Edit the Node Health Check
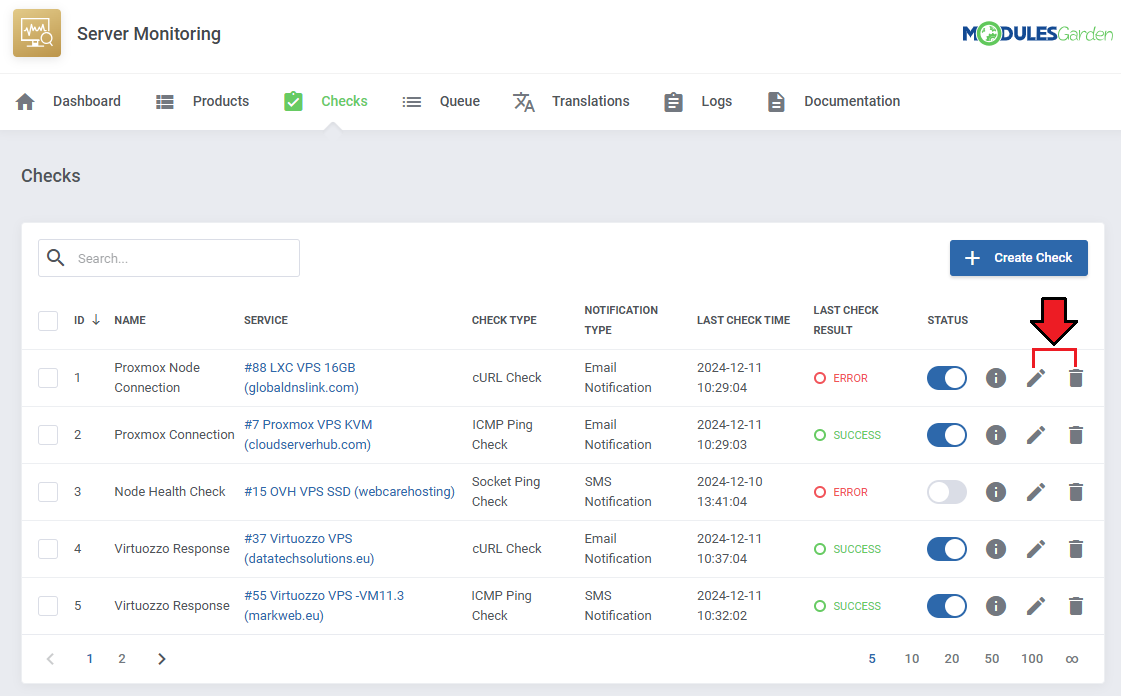 [x=1036, y=492]
